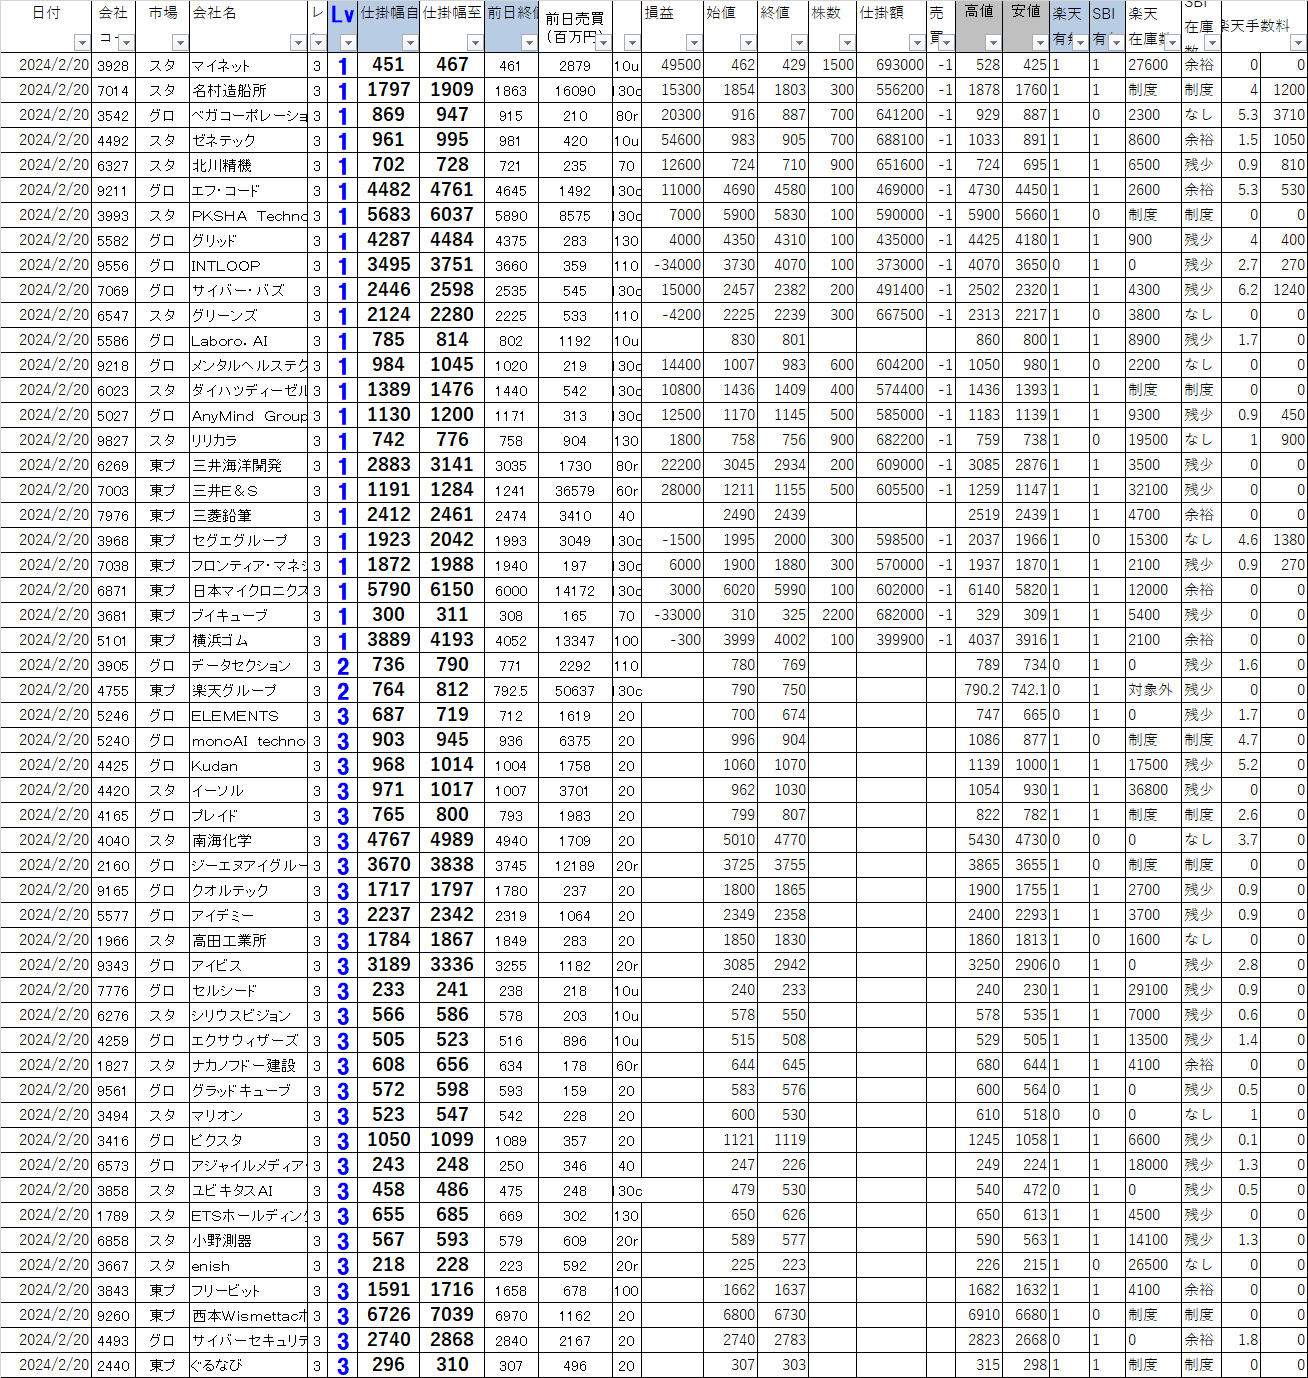Image resolution: width=1308 pixels, height=1378 pixels.
Task: Click 損益 value -34000 in INTLOOP row
Action: [672, 265]
